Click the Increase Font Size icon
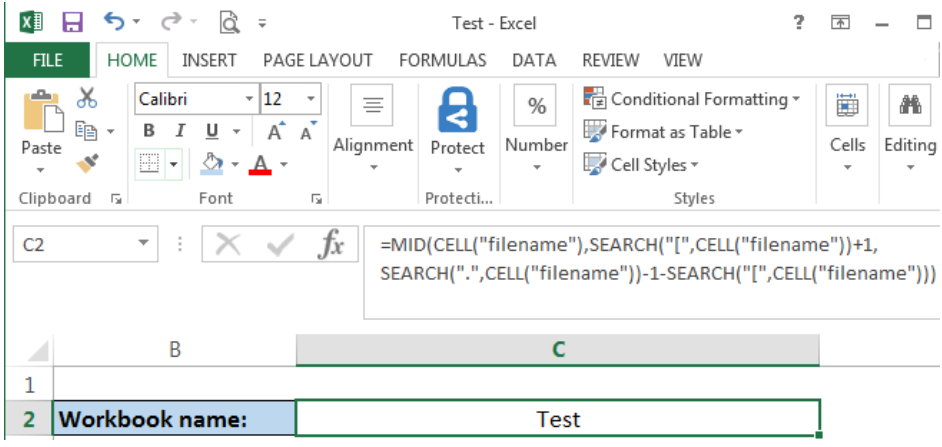The image size is (942, 447). 276,131
